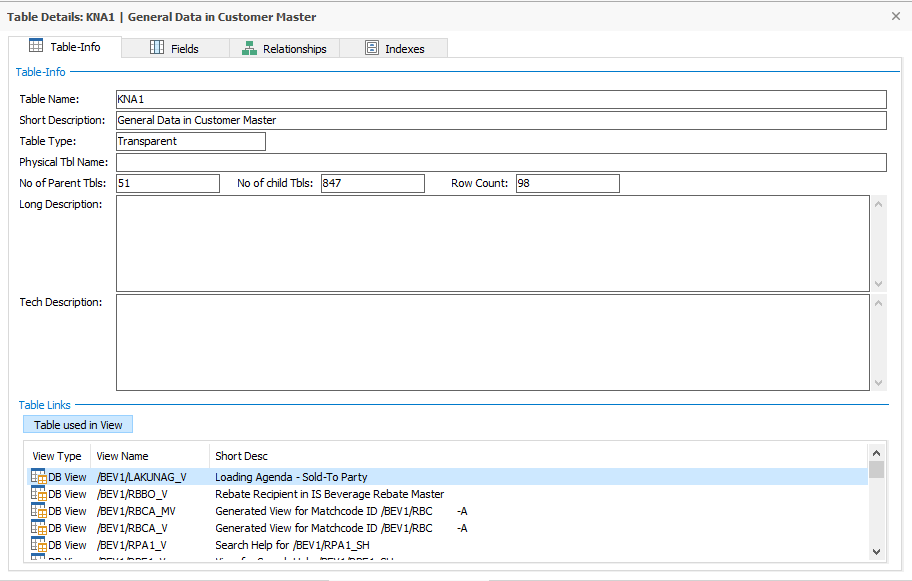This screenshot has height=581, width=912.
Task: Click the No of Parent Tbls field
Action: 168,183
